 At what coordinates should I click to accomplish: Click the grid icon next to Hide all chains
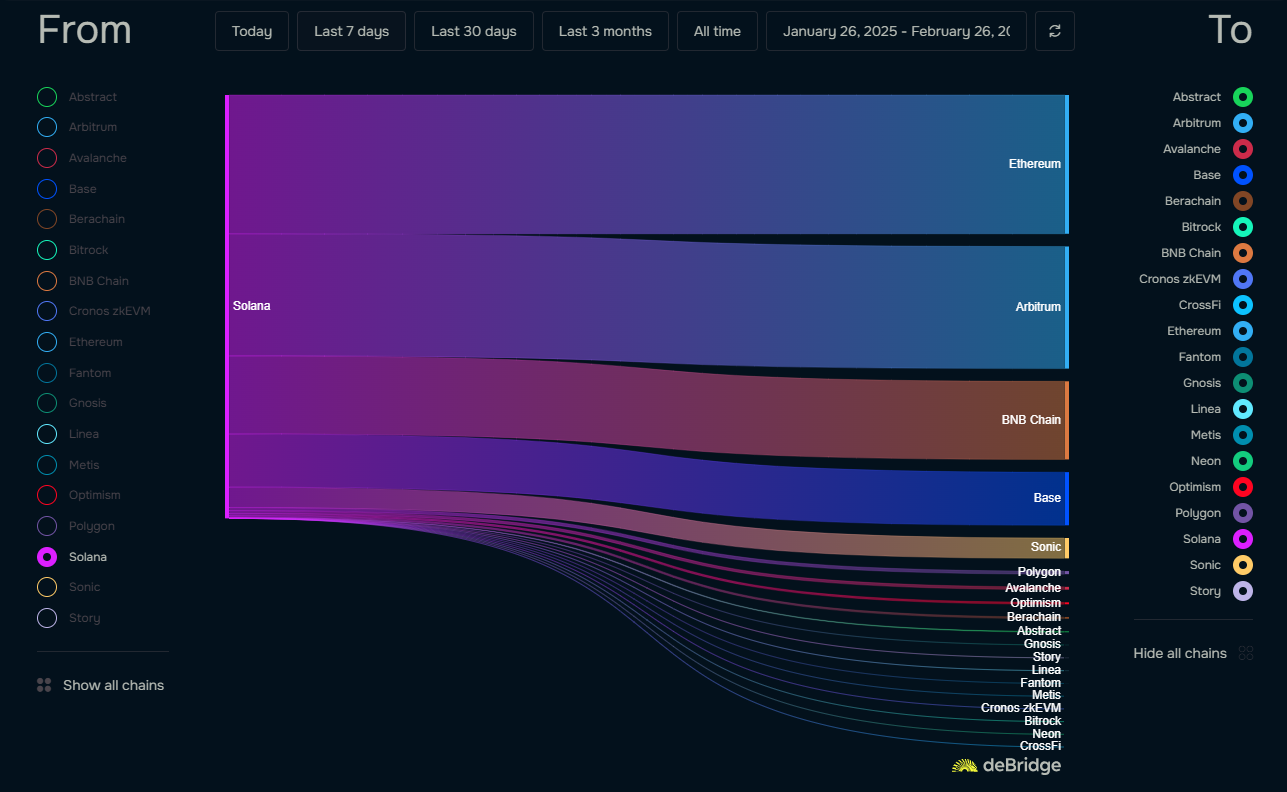1246,653
